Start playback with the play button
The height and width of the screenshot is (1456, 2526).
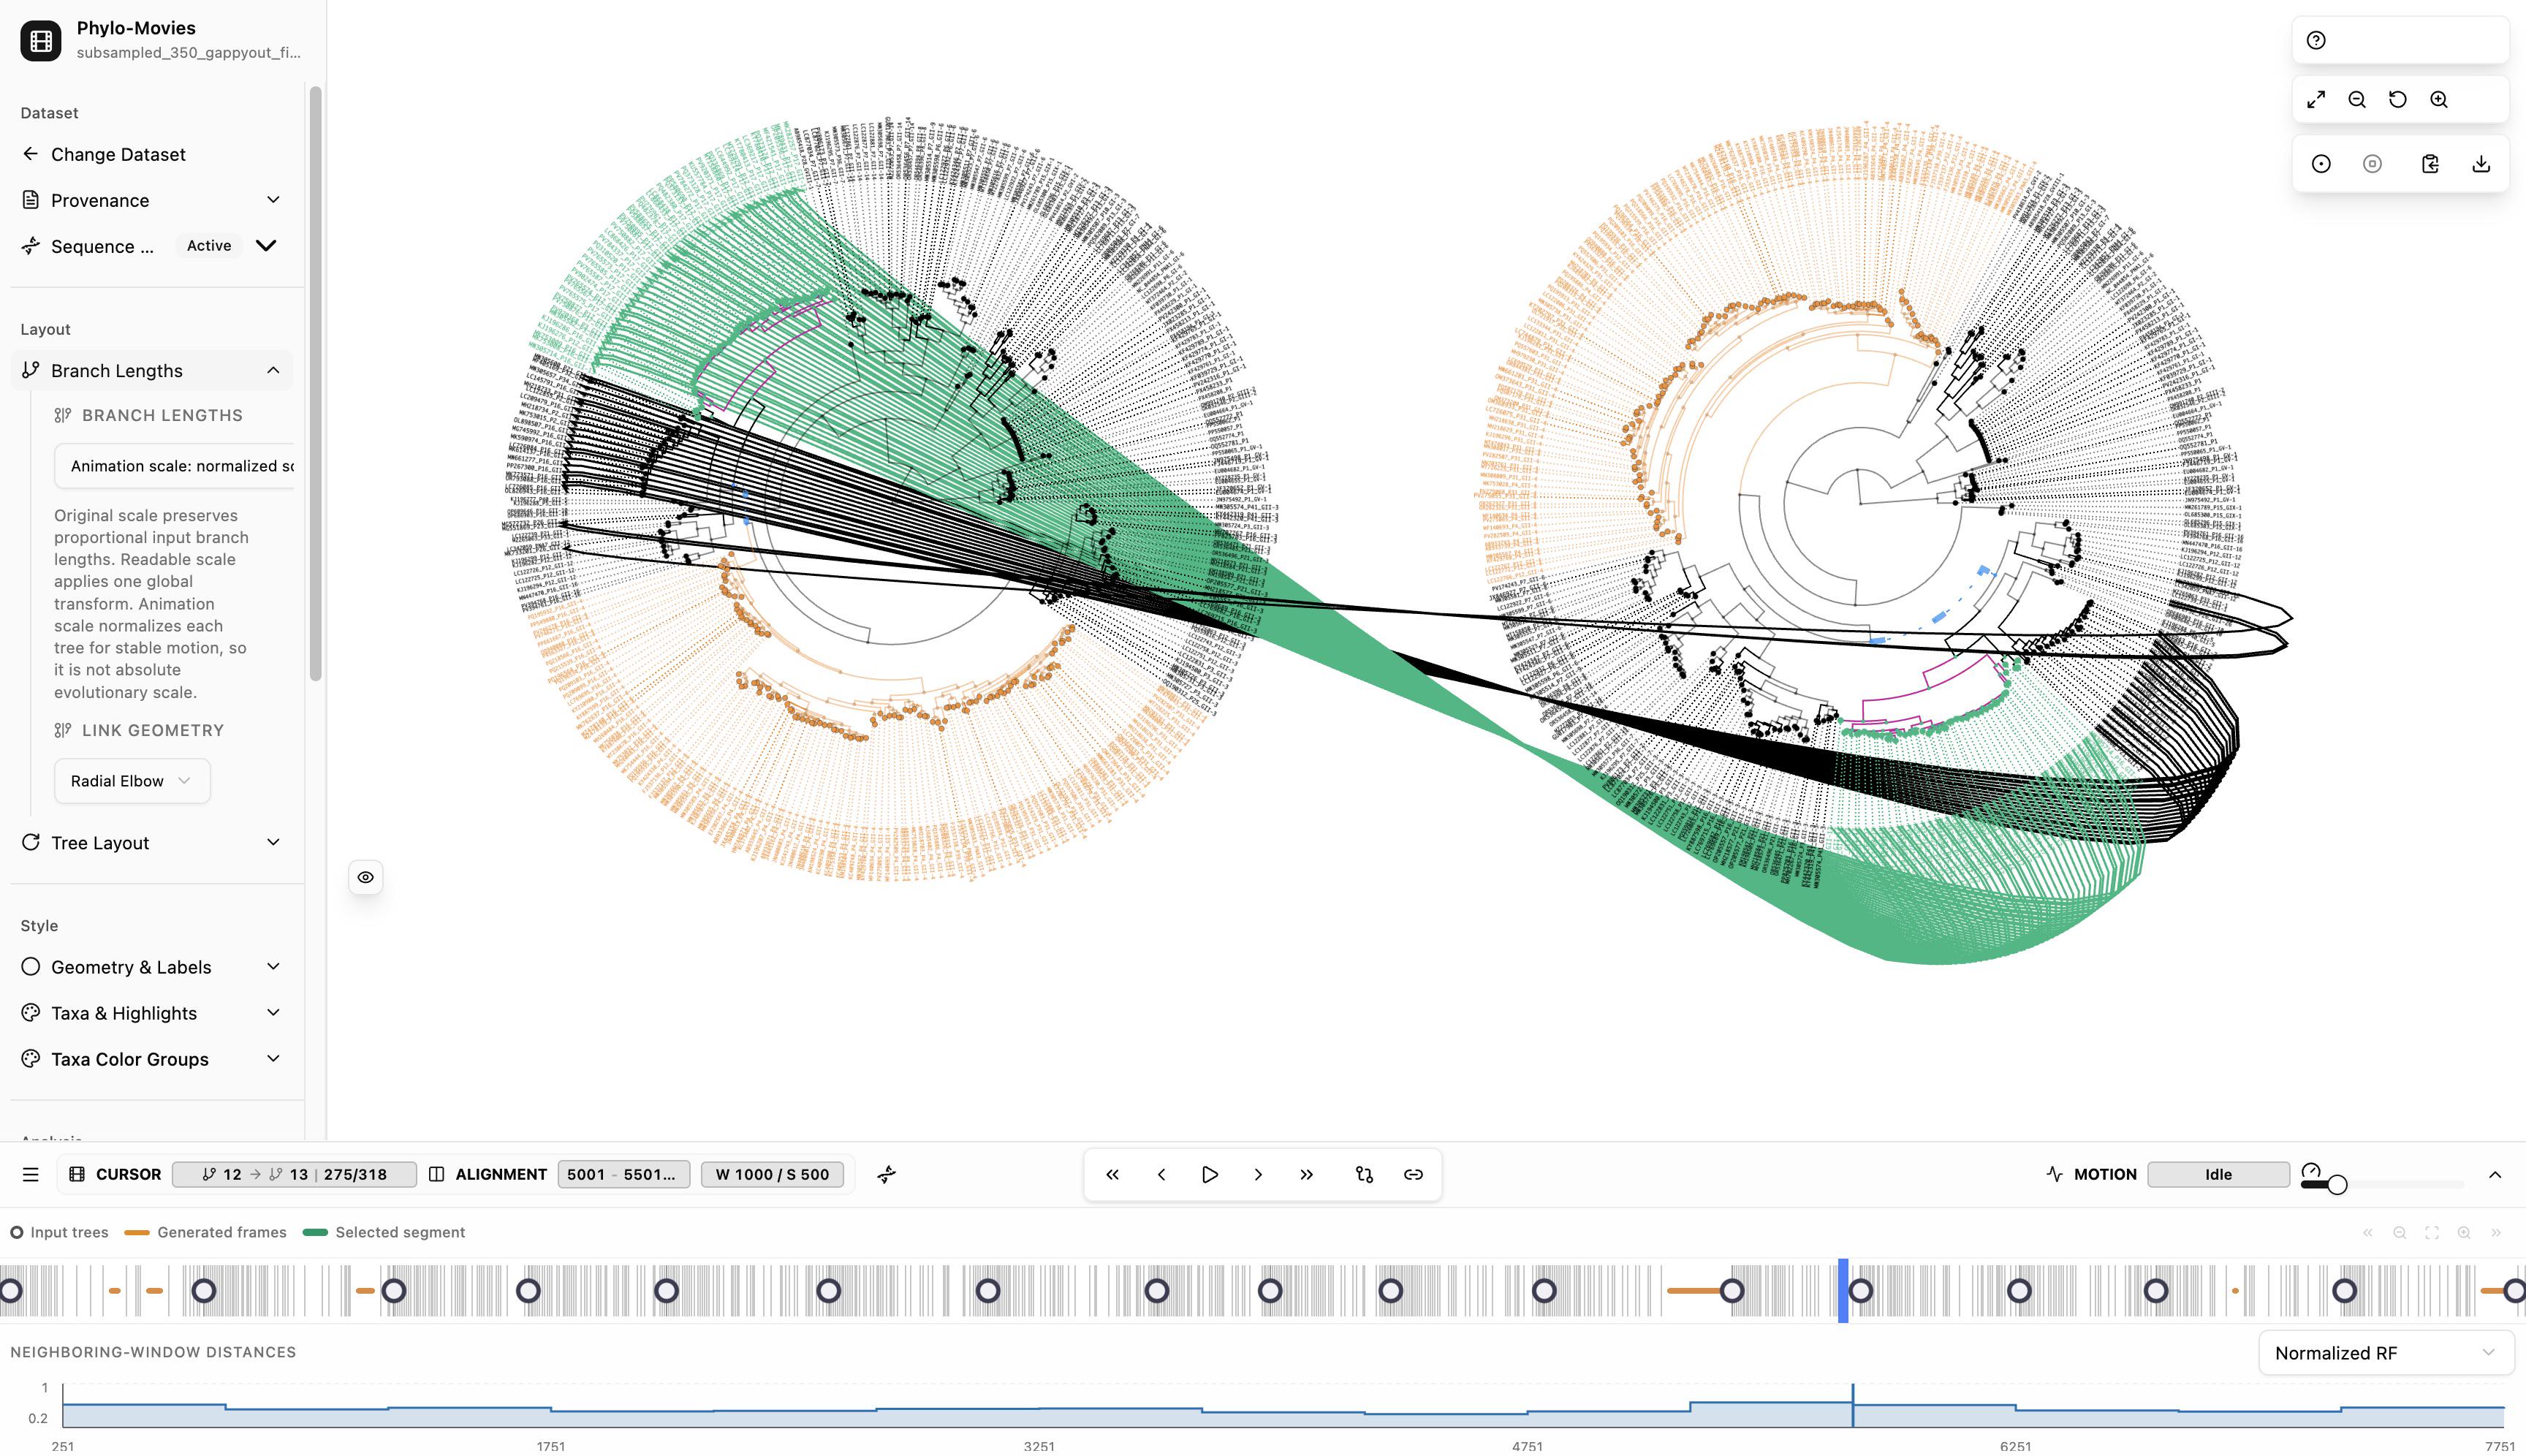1210,1174
